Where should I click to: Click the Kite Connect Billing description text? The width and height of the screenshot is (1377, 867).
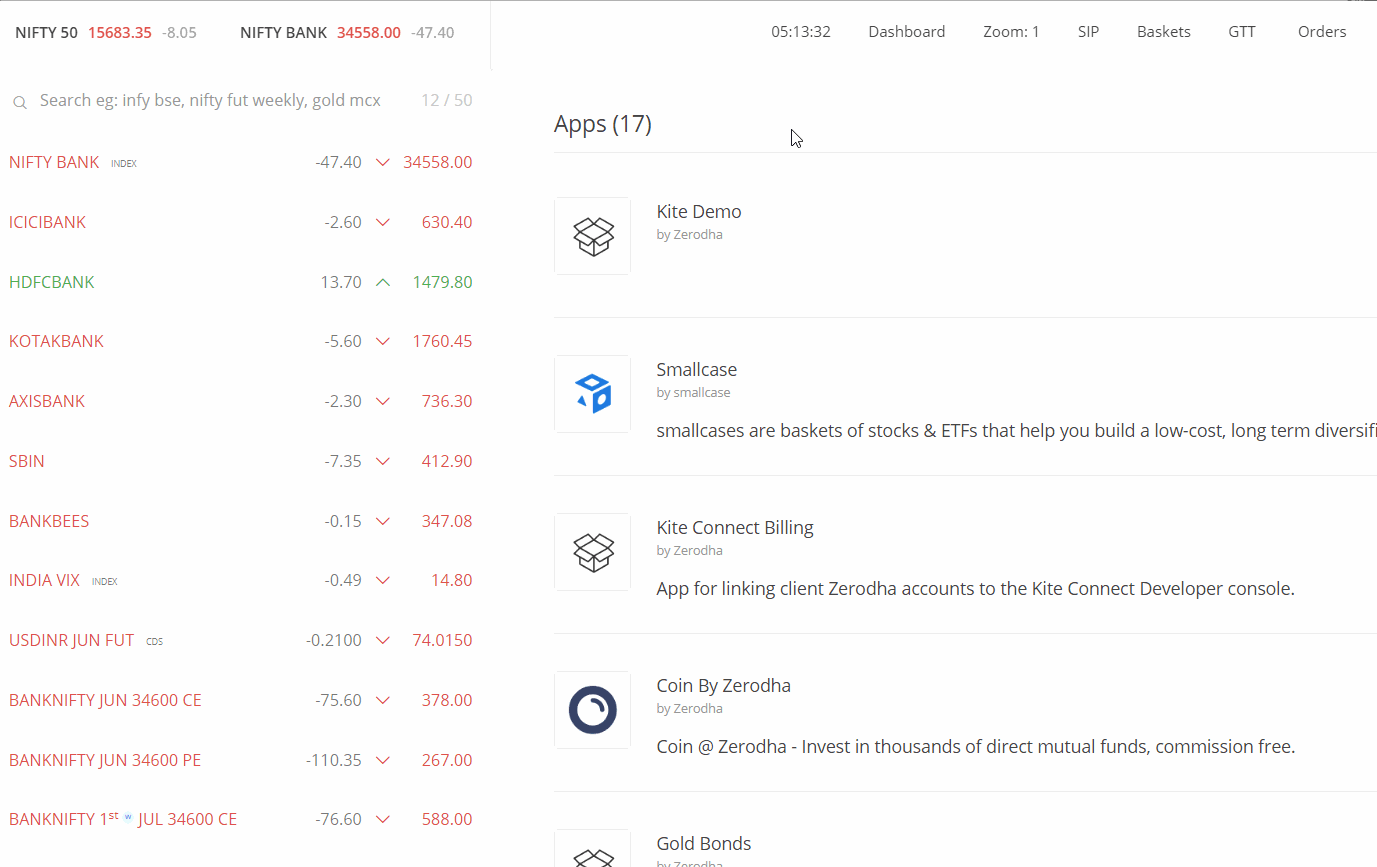pos(975,589)
